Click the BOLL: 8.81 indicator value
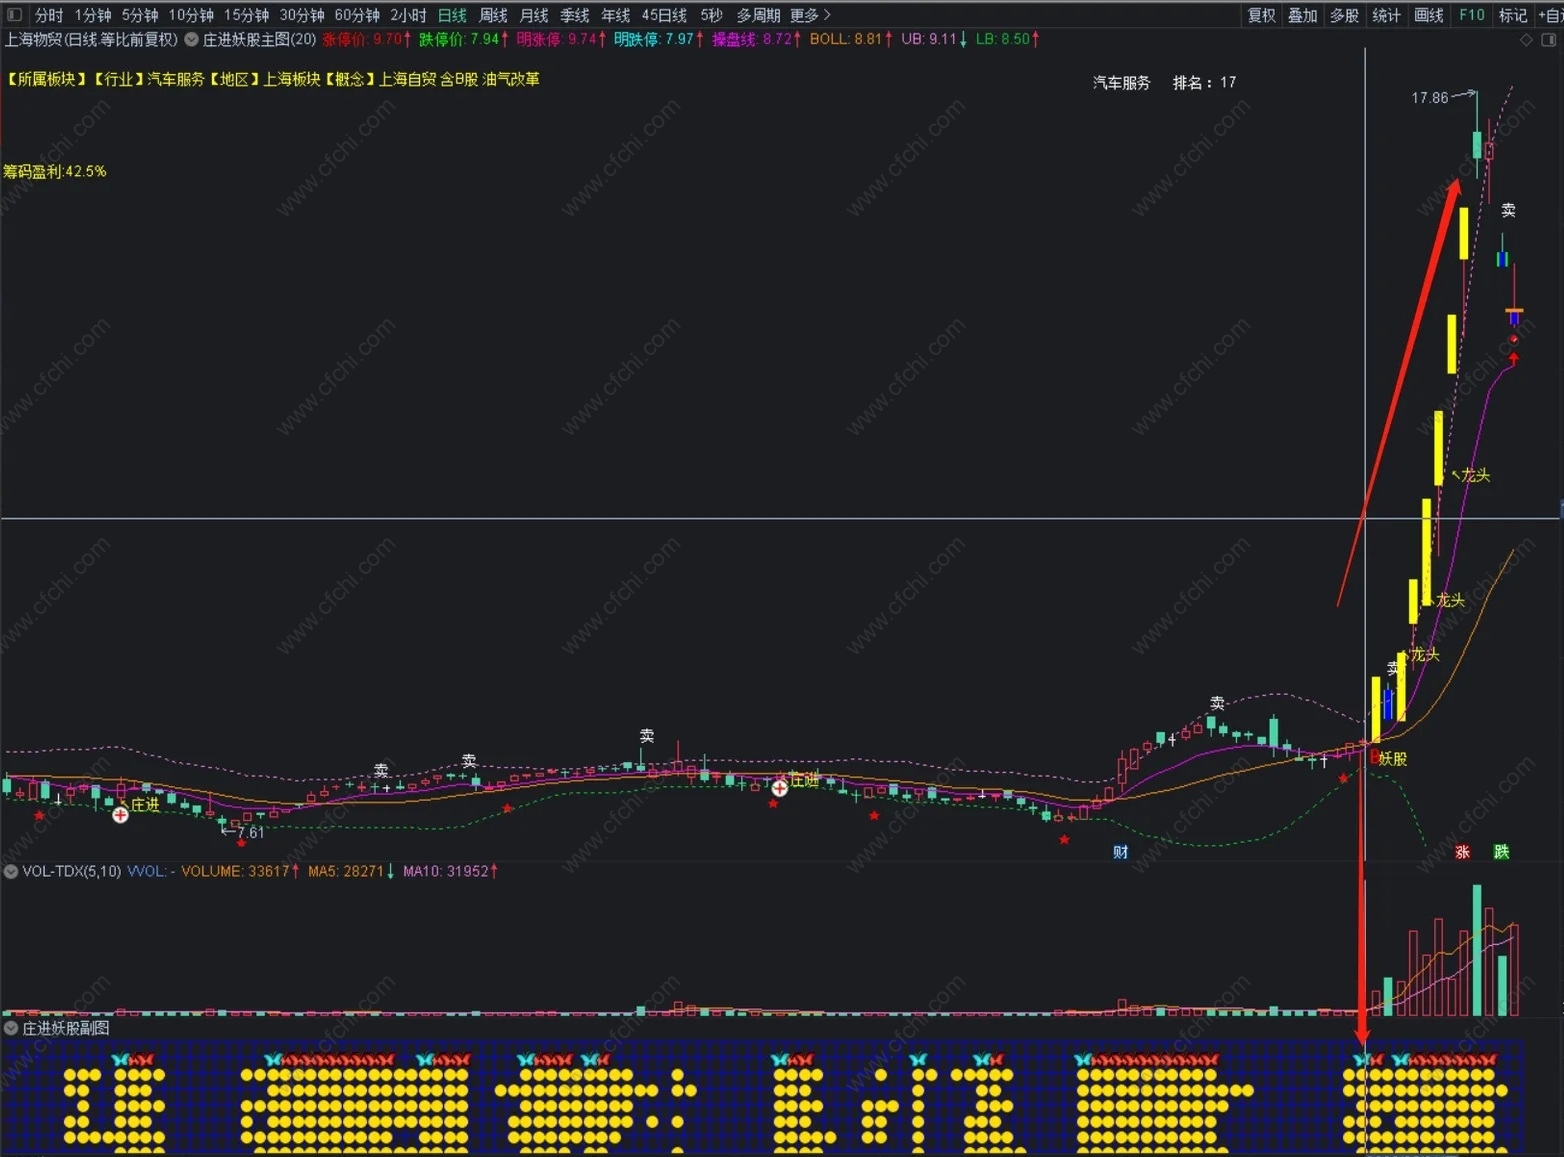The height and width of the screenshot is (1157, 1564). click(x=851, y=40)
